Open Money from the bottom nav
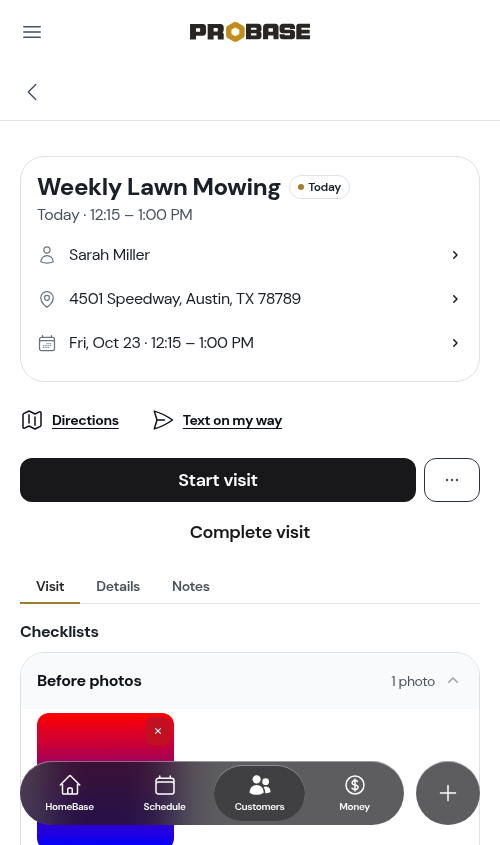Viewport: 500px width, 845px height. pyautogui.click(x=355, y=793)
